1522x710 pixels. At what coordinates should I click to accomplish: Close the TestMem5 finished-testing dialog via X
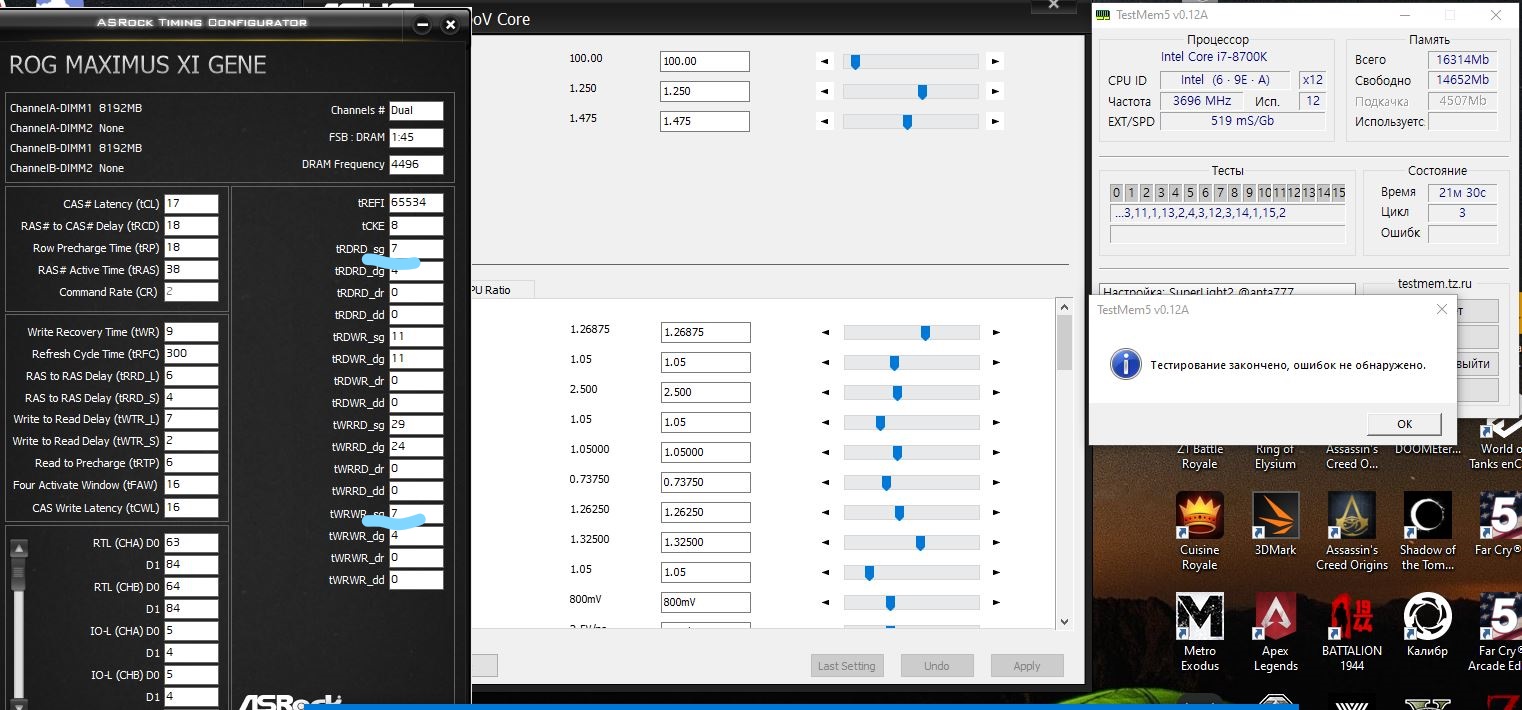click(1442, 310)
